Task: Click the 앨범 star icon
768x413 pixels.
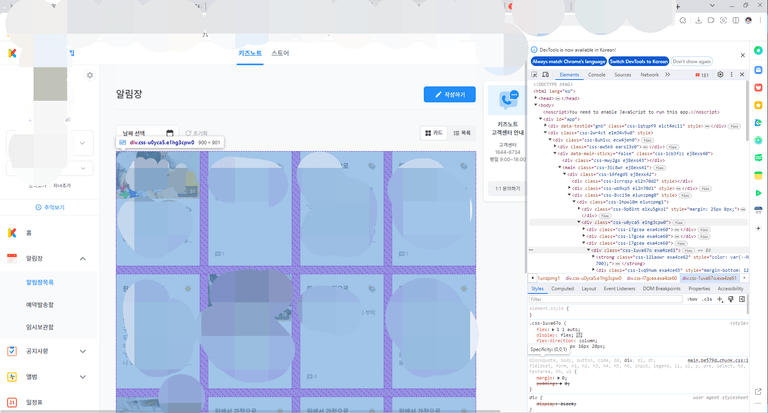Action: pos(12,377)
